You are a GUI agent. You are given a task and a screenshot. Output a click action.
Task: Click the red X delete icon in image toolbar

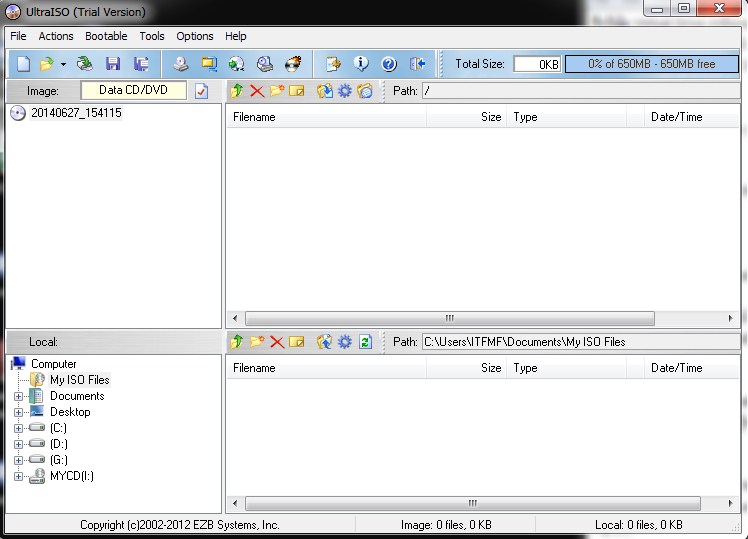pos(257,91)
